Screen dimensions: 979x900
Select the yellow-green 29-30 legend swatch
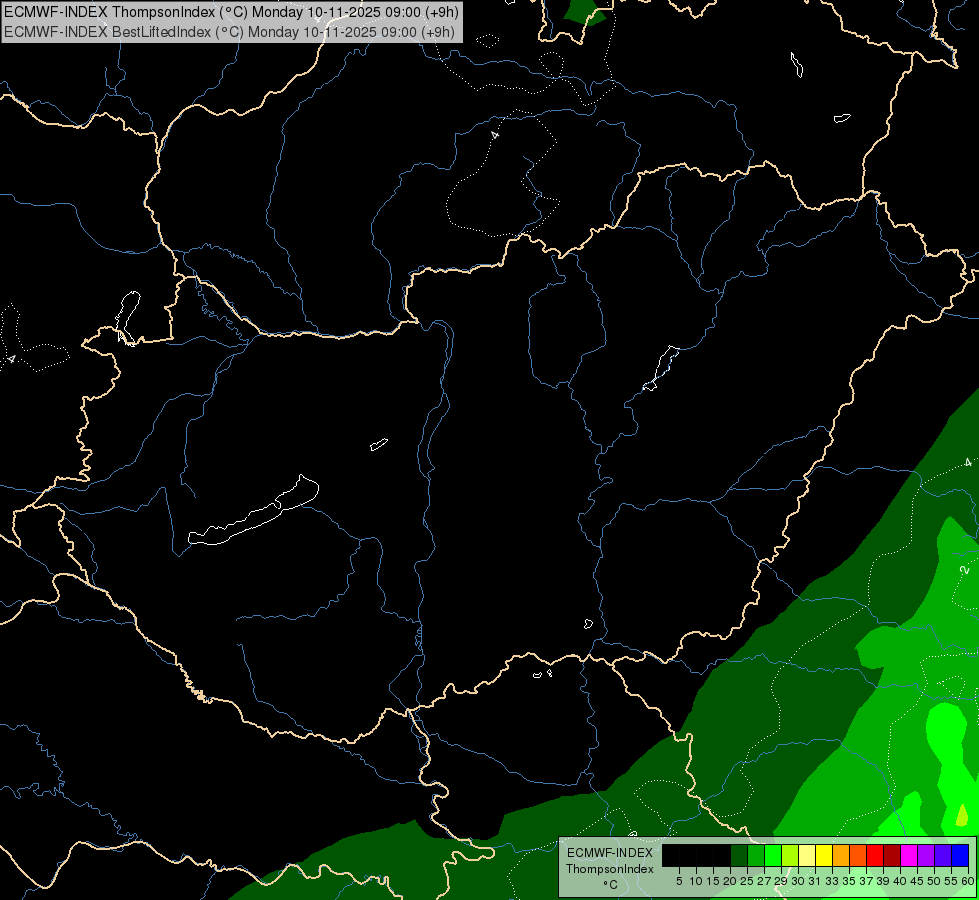coord(790,855)
